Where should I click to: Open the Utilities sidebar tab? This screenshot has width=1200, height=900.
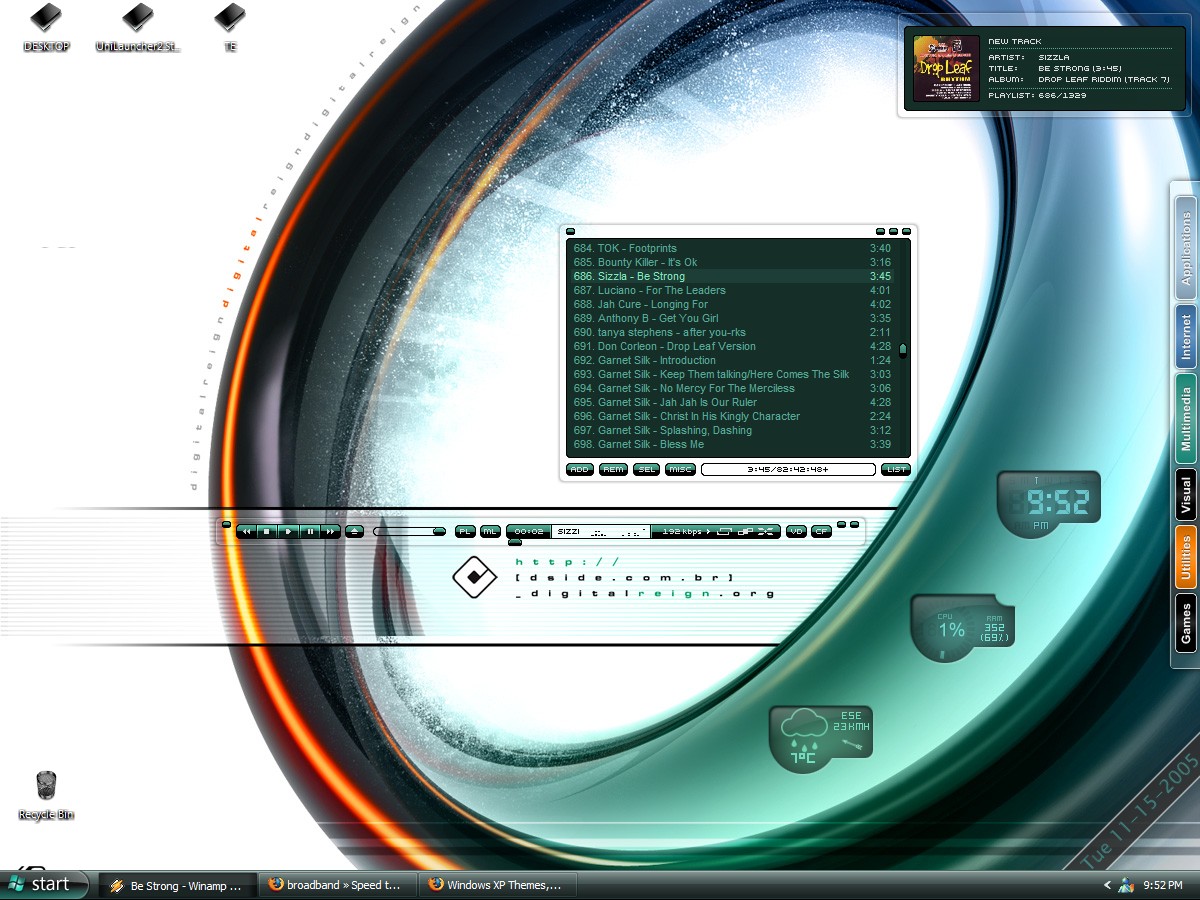pos(1186,557)
